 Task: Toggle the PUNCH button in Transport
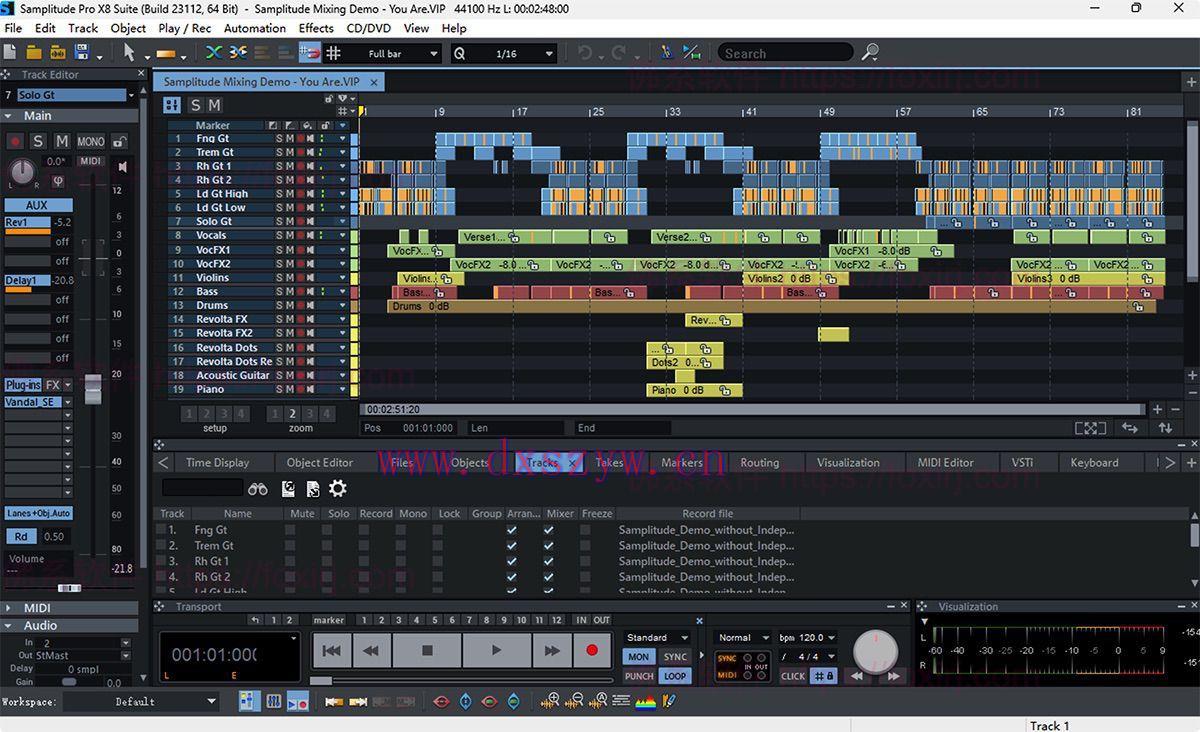point(639,676)
